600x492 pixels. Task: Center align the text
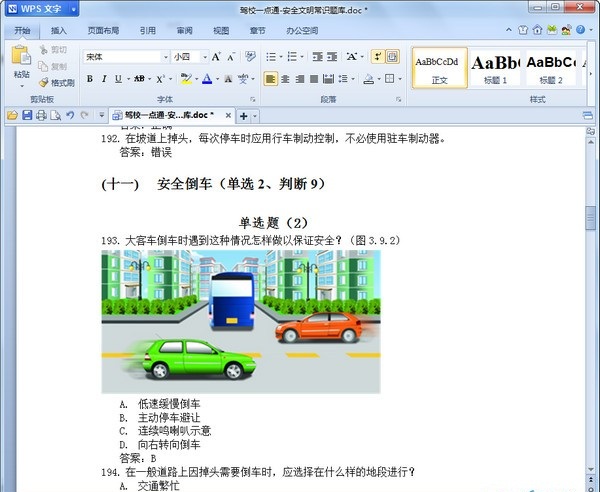click(285, 79)
